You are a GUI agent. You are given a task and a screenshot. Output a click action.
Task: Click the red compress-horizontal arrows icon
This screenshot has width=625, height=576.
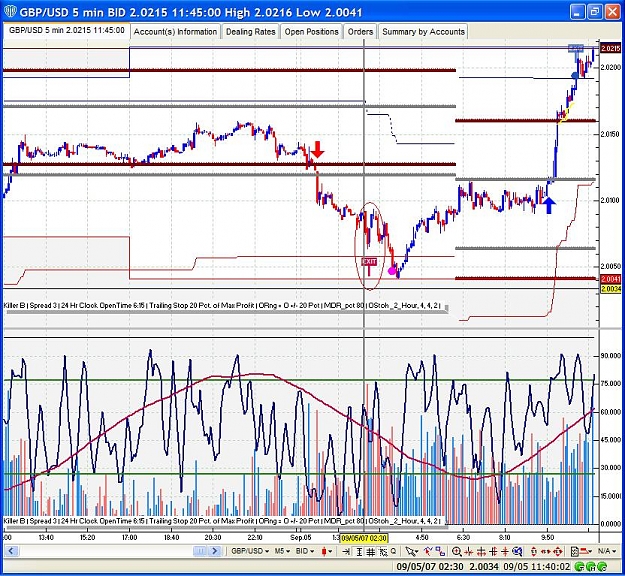(x=469, y=551)
